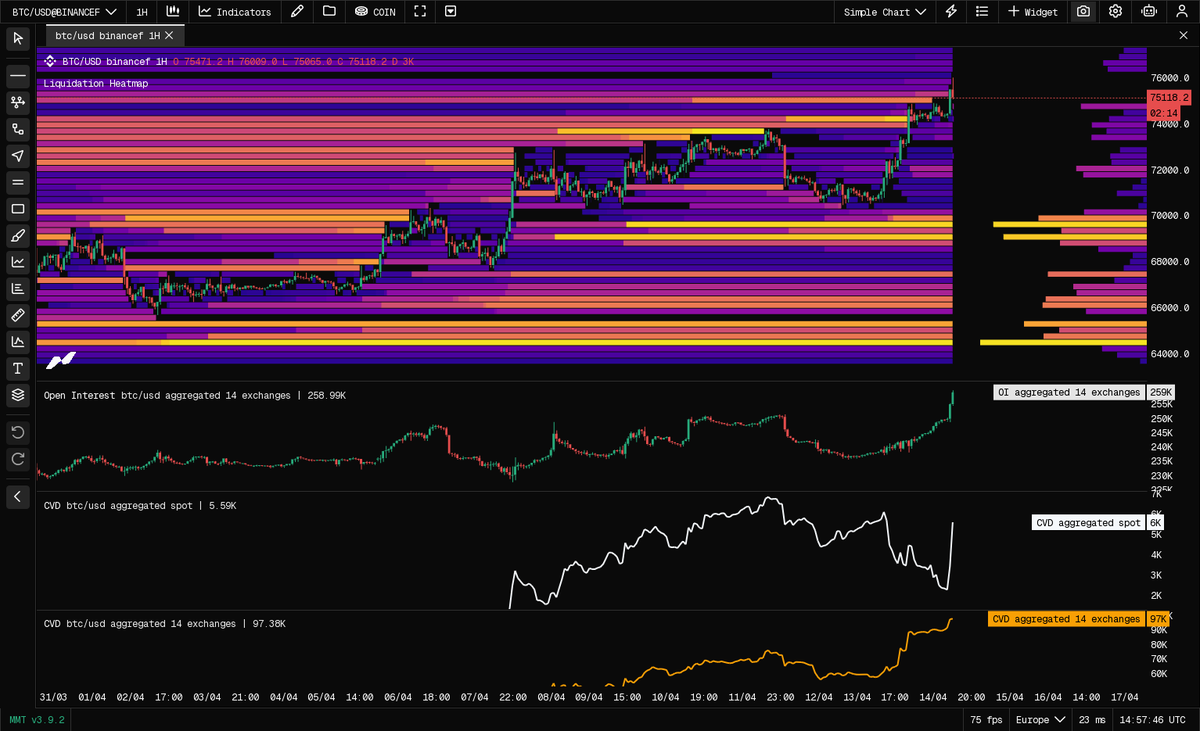Click the orange CVD aggregated 14 exchanges tag
This screenshot has width=1200, height=731.
click(x=1066, y=619)
